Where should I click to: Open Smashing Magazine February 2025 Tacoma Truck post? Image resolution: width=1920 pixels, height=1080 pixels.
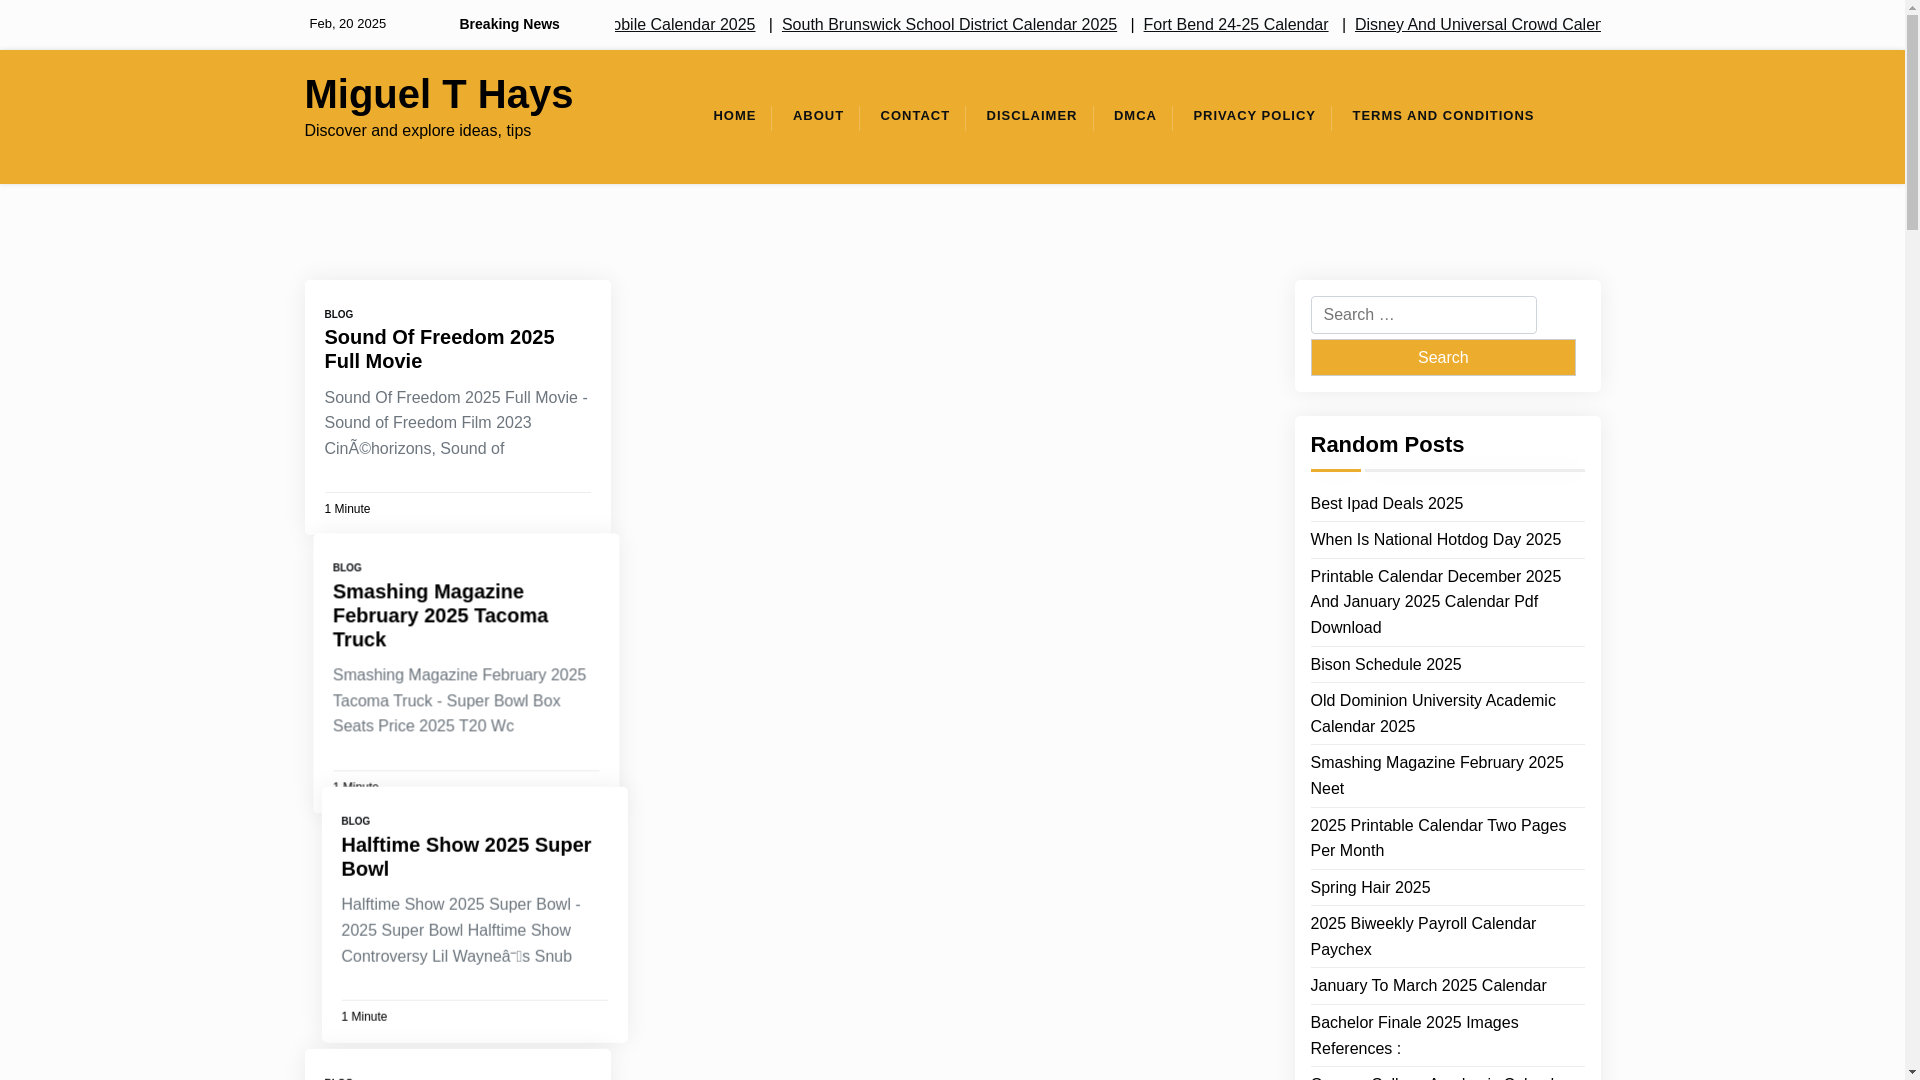point(440,615)
